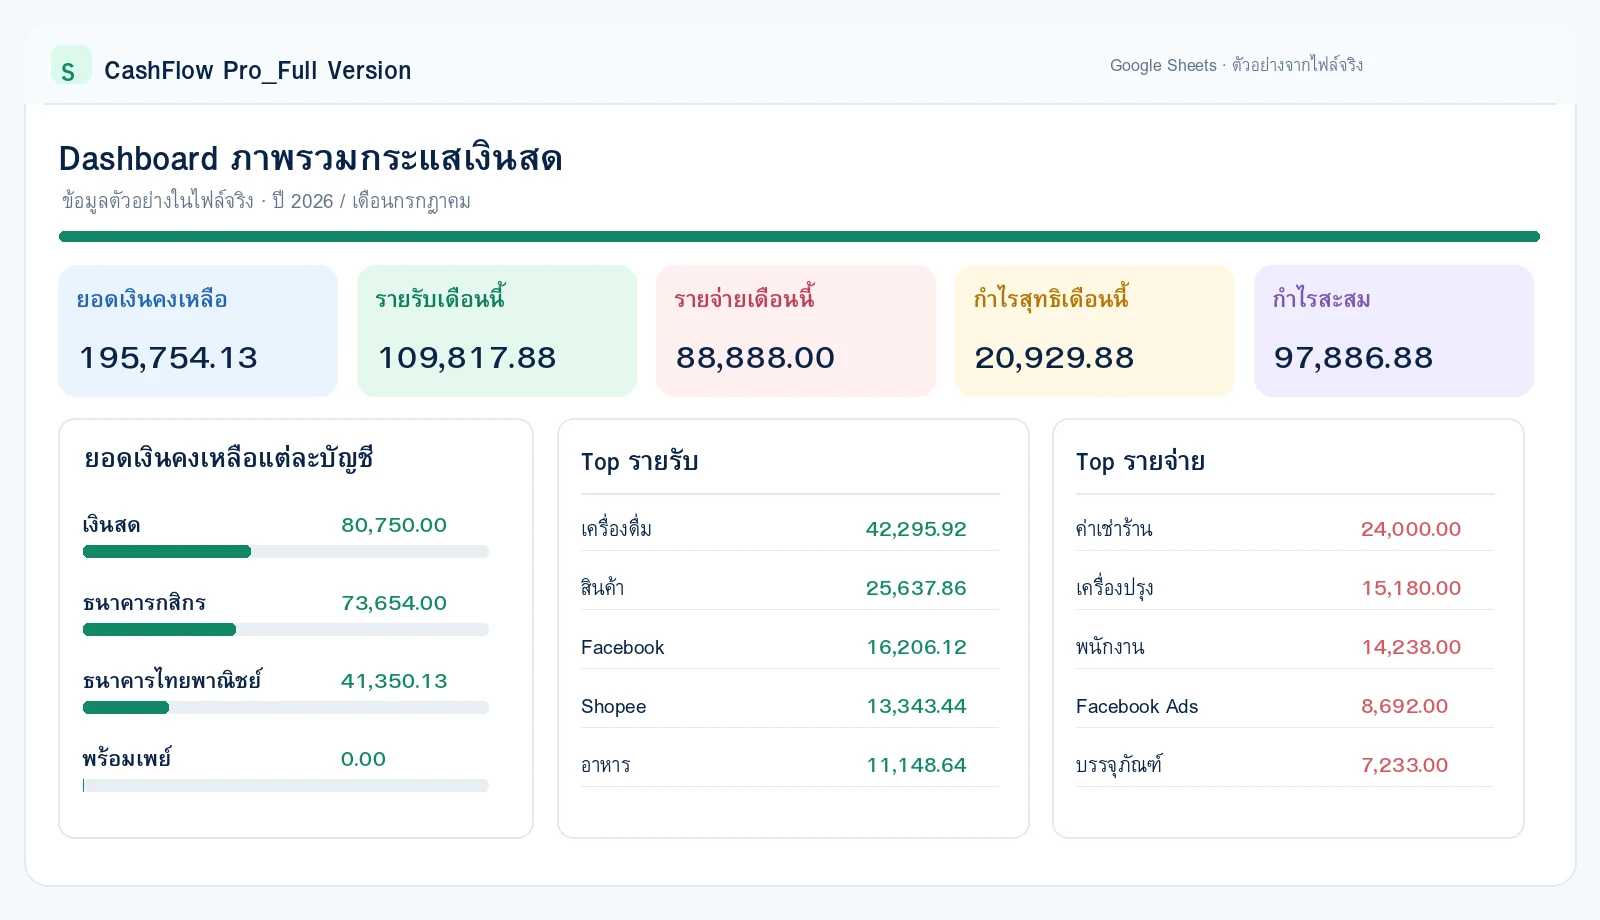Click the Top รายรับ panel heading
The image size is (1600, 920).
tap(639, 462)
